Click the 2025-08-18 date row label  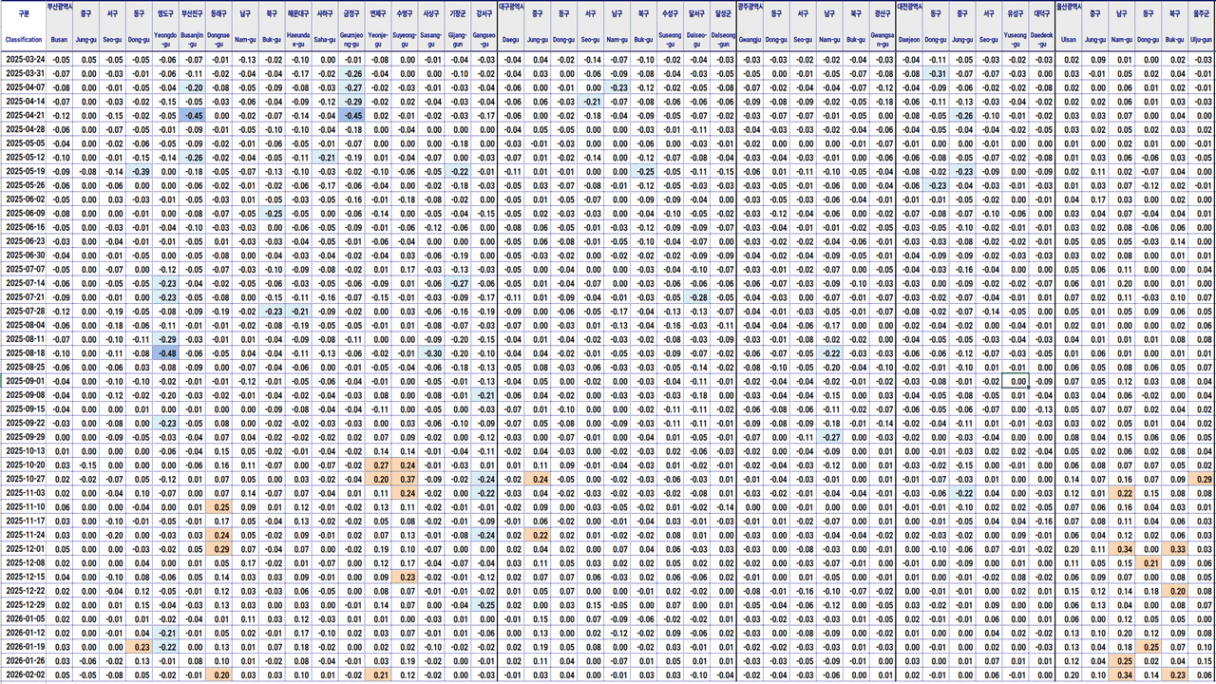tap(23, 352)
